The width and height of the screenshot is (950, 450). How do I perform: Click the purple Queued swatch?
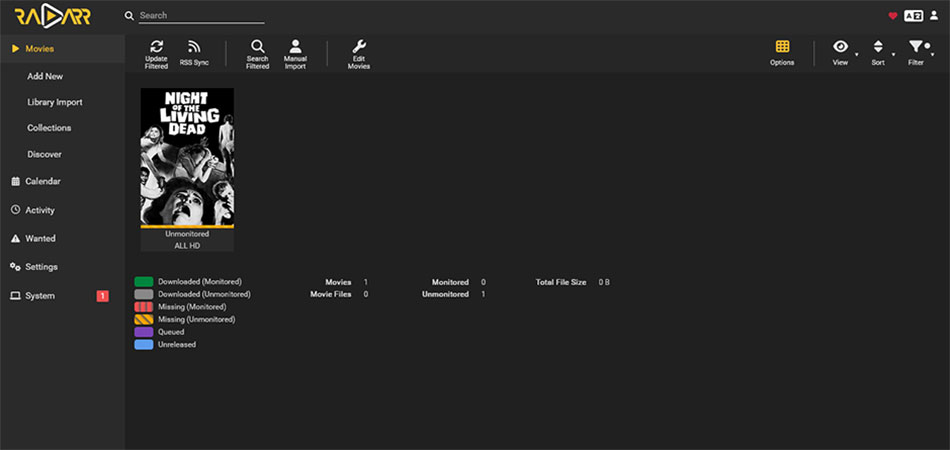pyautogui.click(x=144, y=332)
